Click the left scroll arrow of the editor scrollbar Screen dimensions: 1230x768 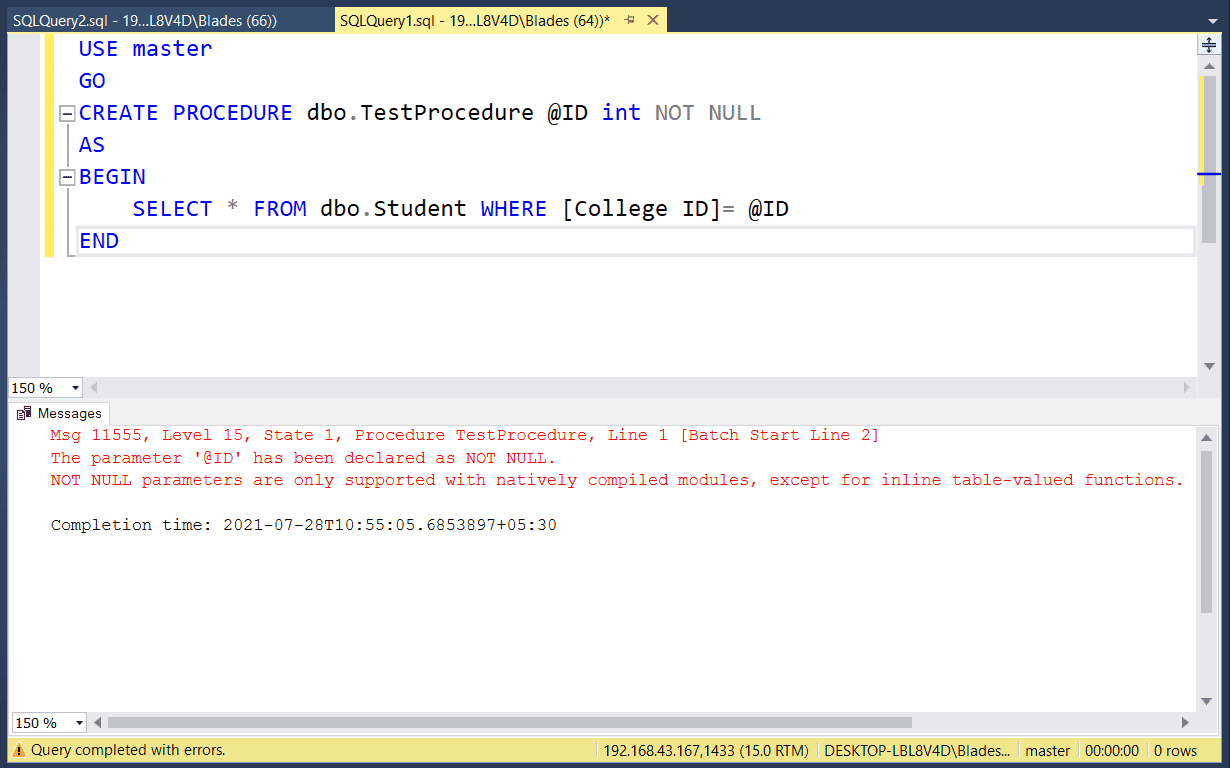pos(93,387)
